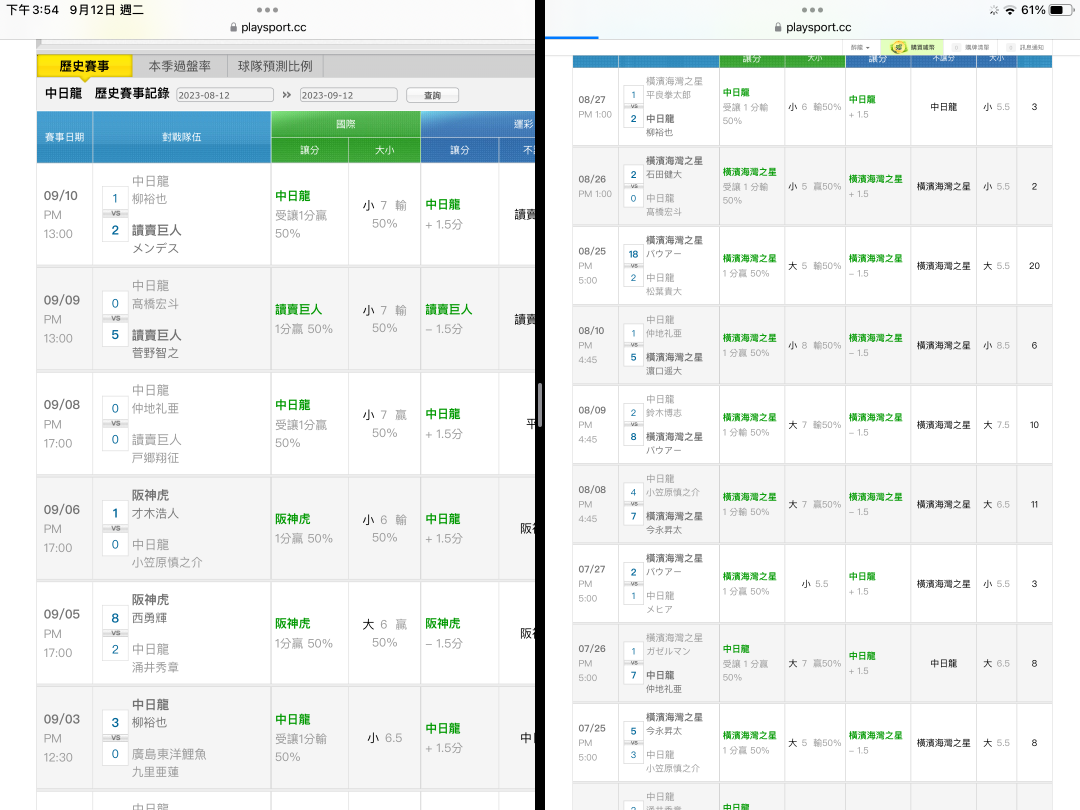Click 大 7.5 in 08/09 row
Screen dimensions: 1080x810
click(x=996, y=425)
